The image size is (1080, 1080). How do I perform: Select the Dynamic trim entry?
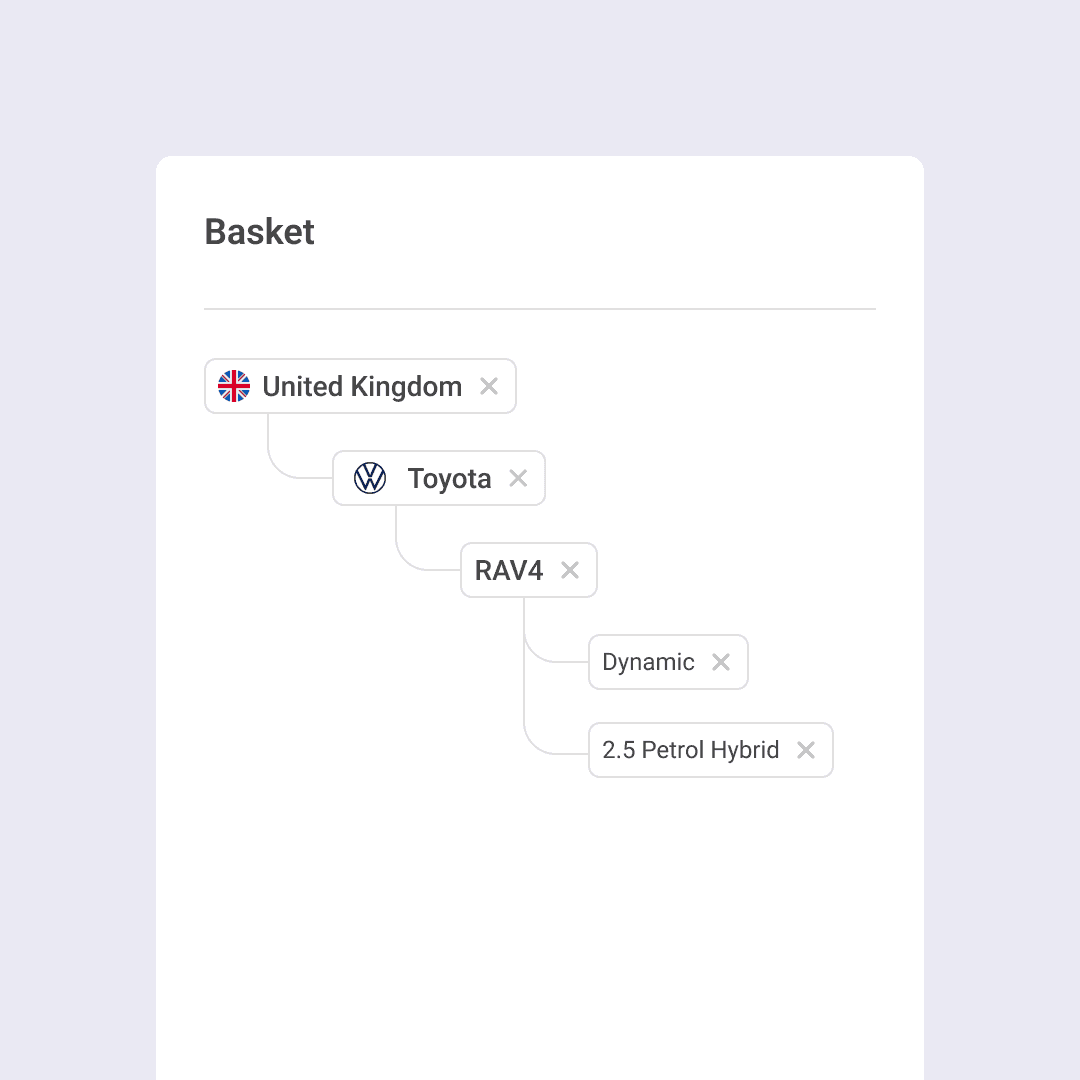point(647,662)
